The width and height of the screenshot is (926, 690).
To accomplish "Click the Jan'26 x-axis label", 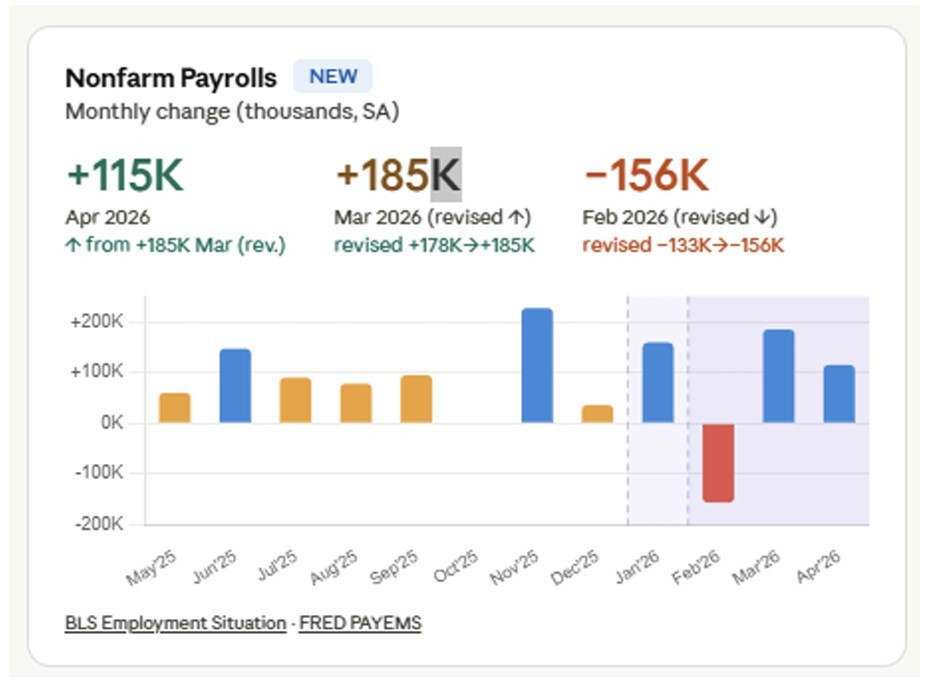I will click(637, 567).
